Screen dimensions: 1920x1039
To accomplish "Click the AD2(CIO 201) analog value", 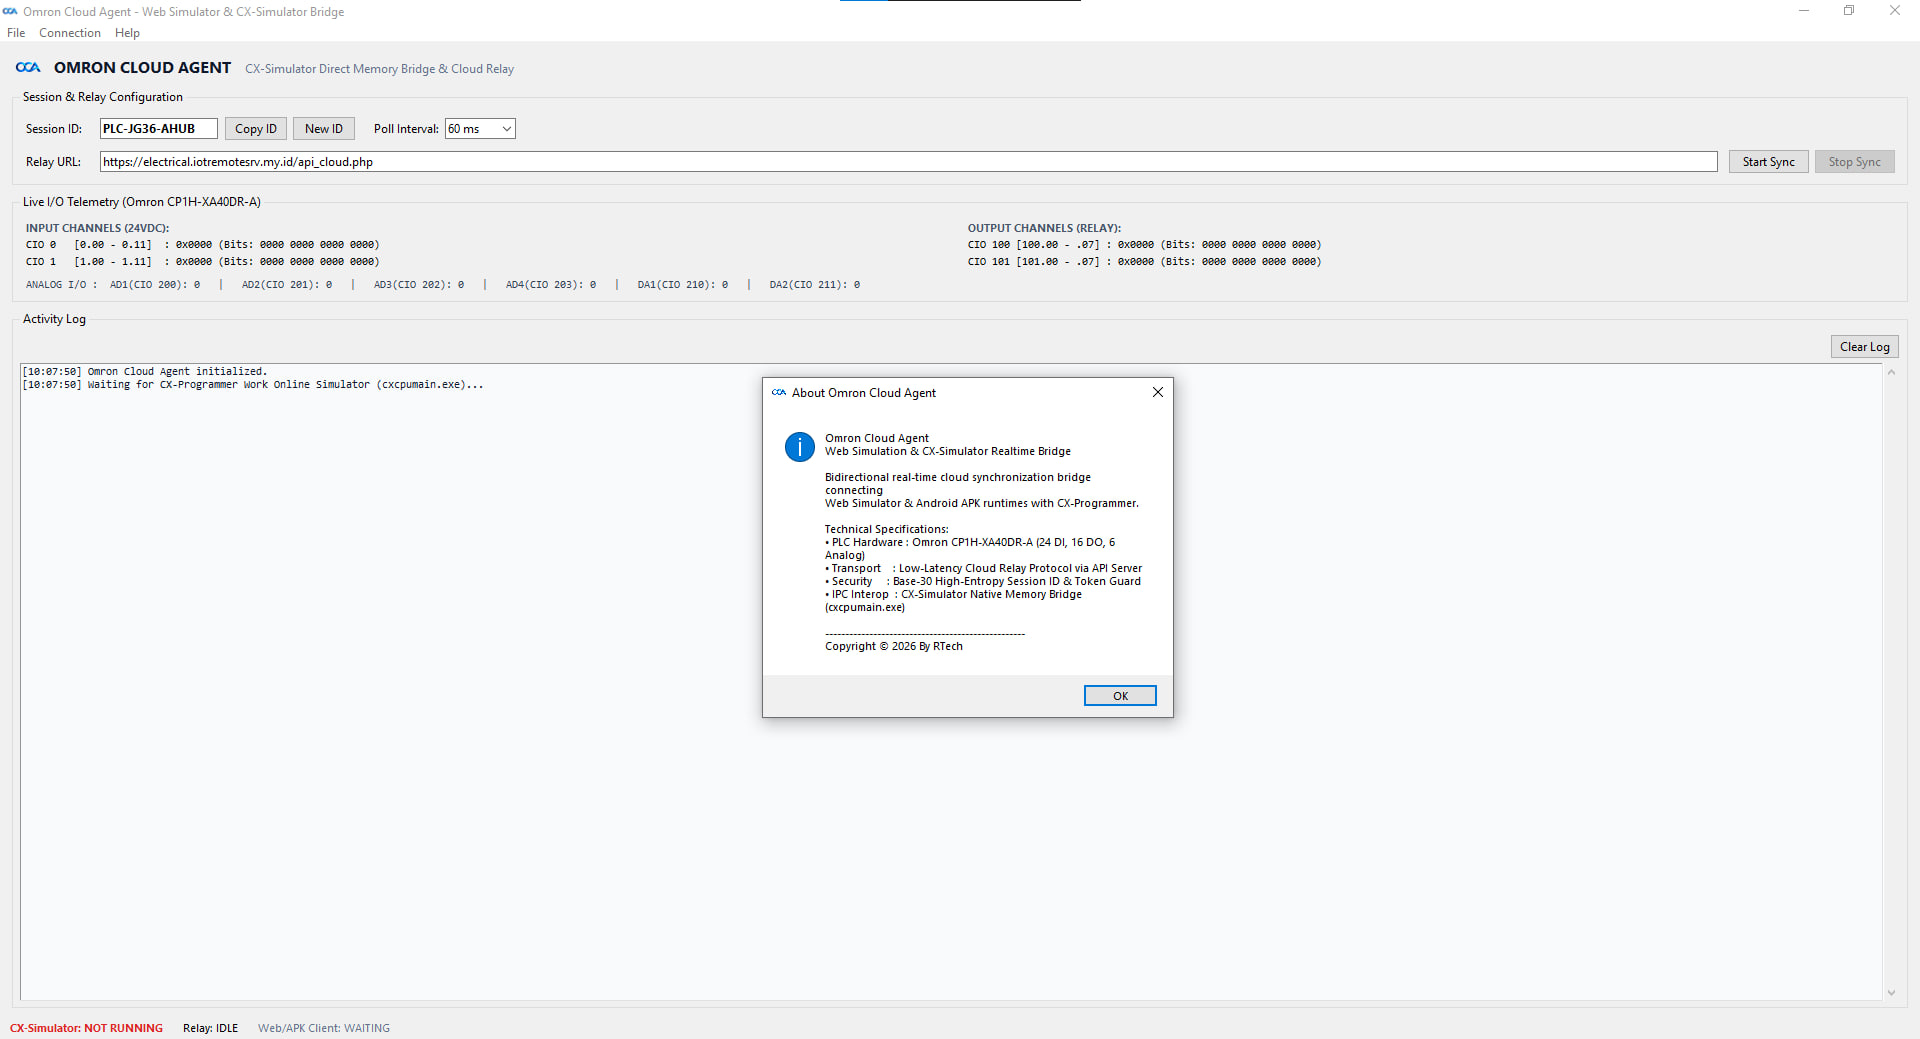I will coord(287,285).
